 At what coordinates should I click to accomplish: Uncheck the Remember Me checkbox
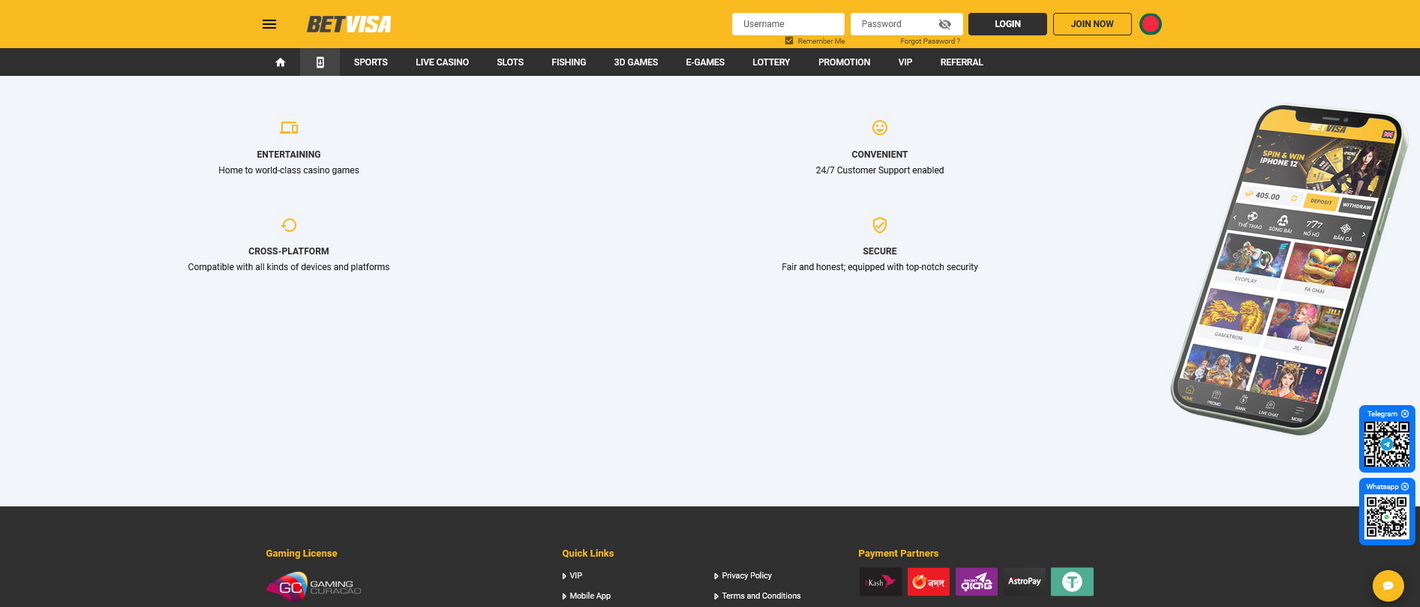(789, 41)
